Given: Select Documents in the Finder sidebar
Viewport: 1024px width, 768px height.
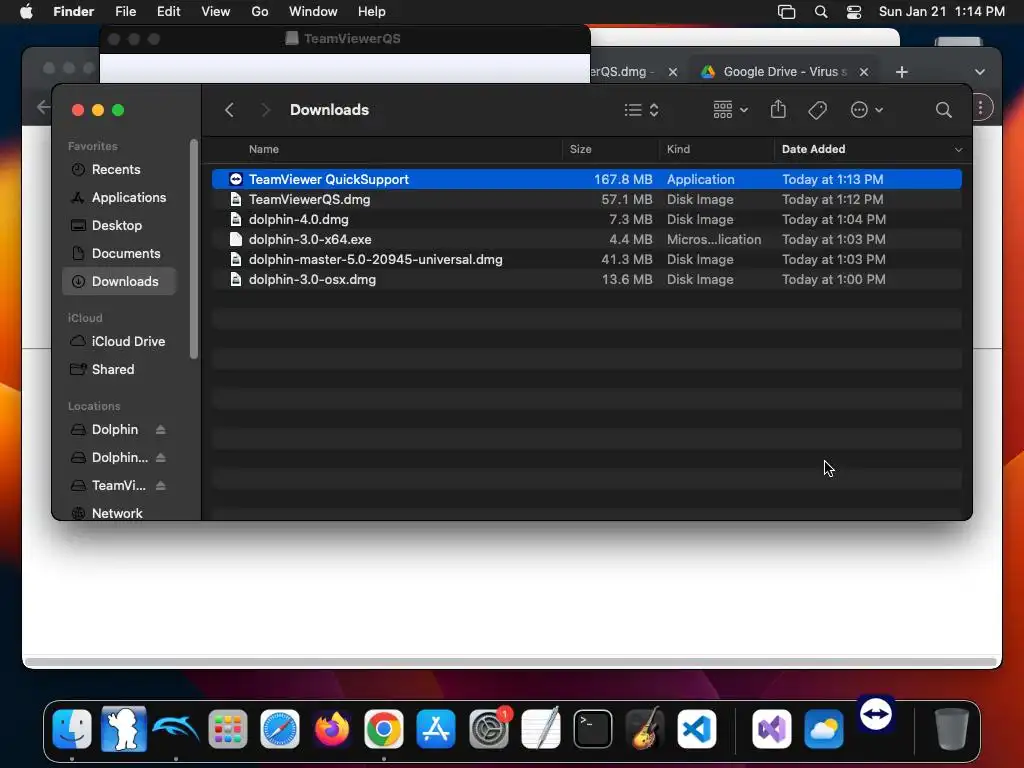Looking at the screenshot, I should tap(120, 253).
